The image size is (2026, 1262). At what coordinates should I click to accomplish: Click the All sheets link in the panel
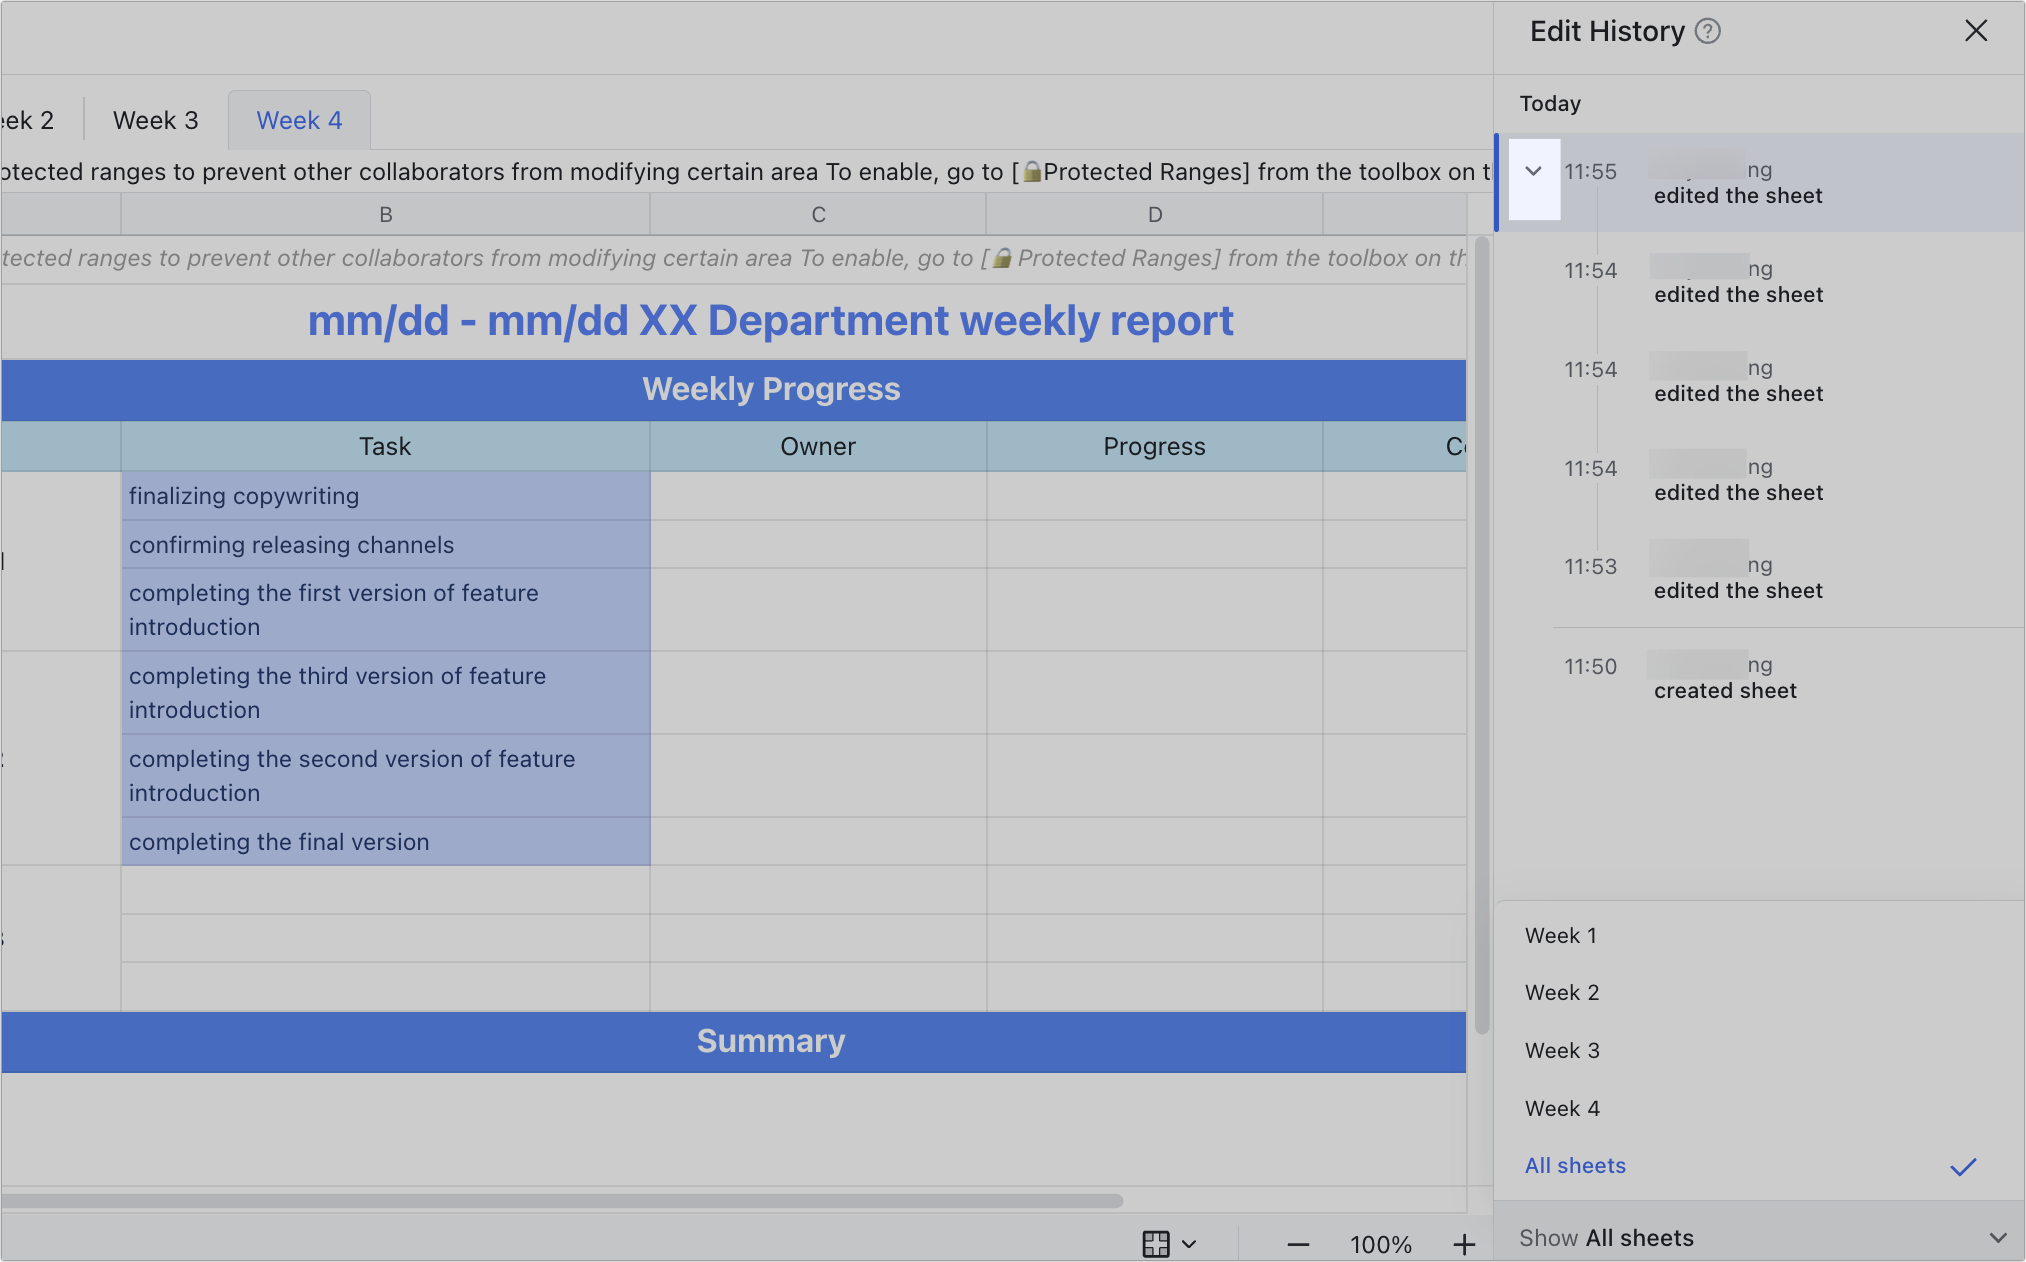click(x=1575, y=1165)
